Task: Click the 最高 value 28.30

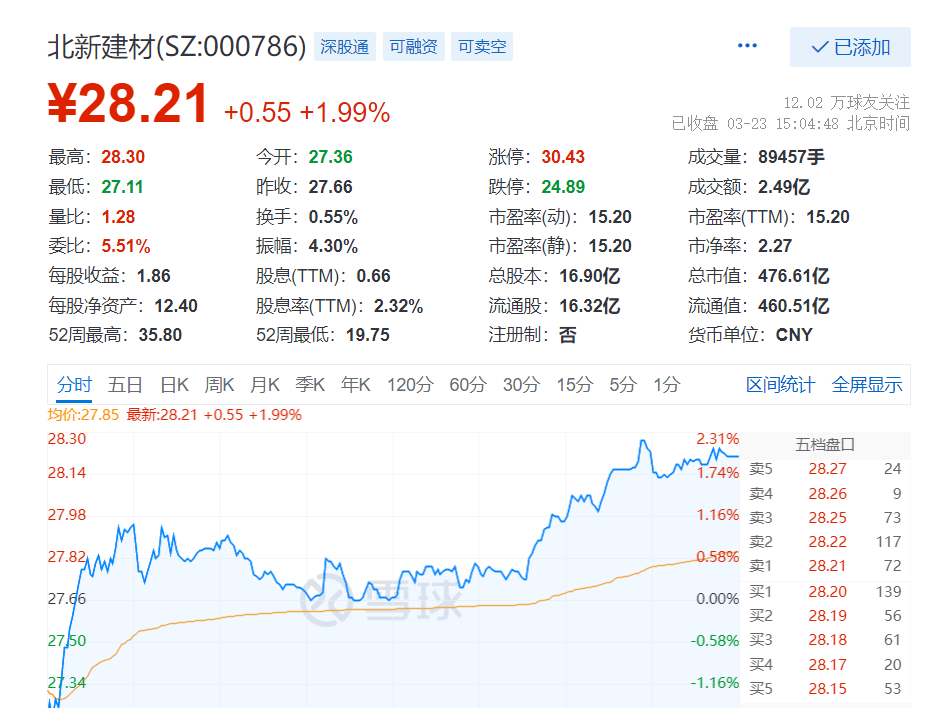Action: (x=123, y=157)
